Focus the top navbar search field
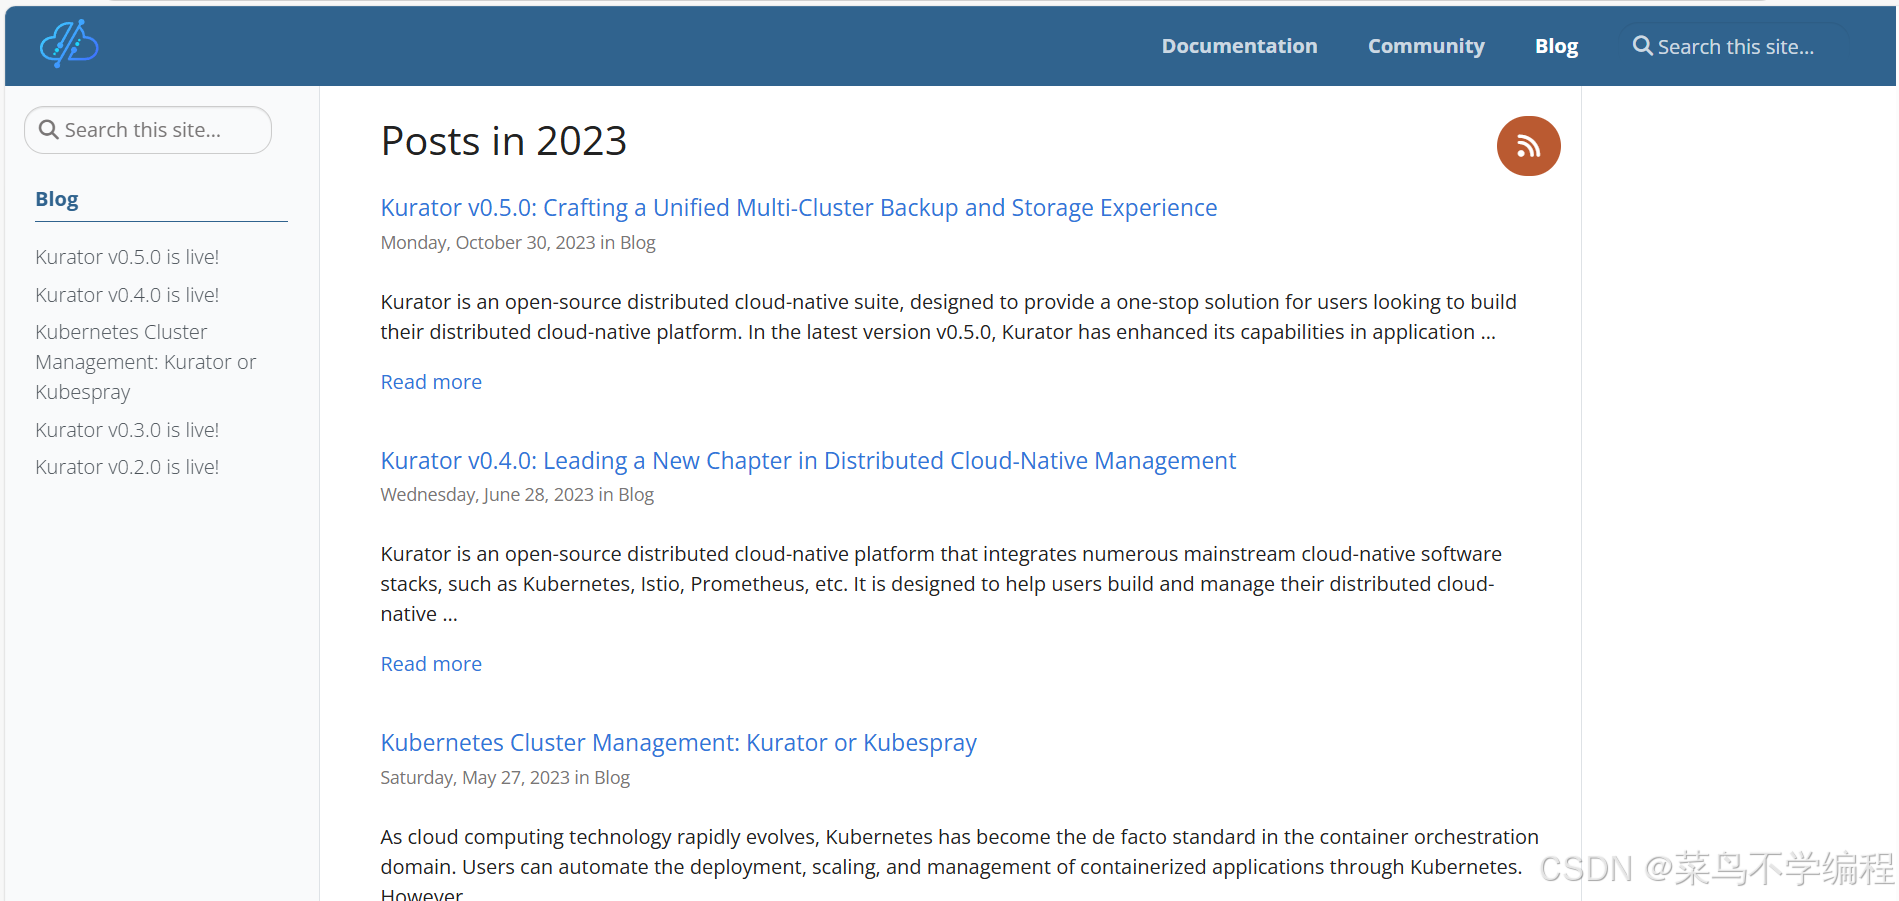1899x901 pixels. pos(1735,46)
